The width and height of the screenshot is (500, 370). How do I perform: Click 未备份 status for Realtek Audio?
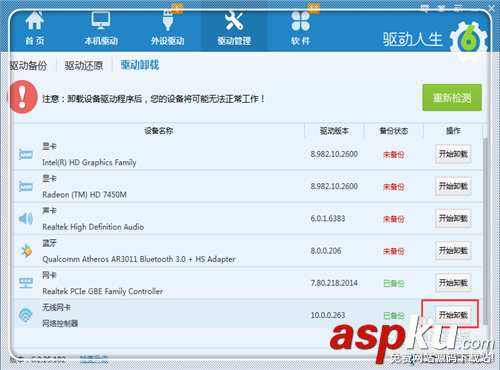click(x=394, y=219)
